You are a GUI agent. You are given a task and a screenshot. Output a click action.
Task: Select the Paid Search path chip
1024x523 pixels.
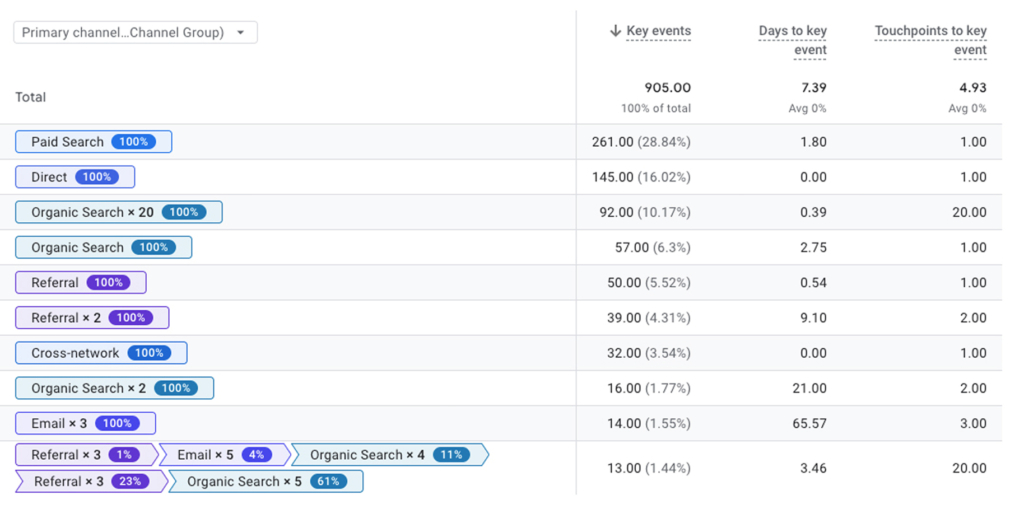pyautogui.click(x=93, y=142)
